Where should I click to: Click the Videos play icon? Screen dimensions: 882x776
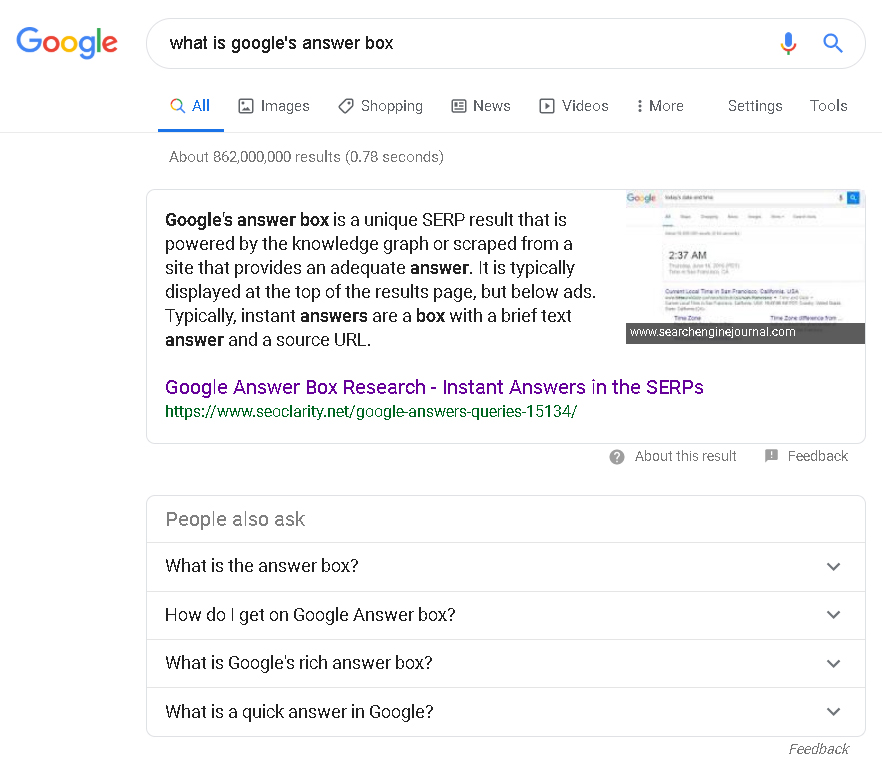coord(547,106)
